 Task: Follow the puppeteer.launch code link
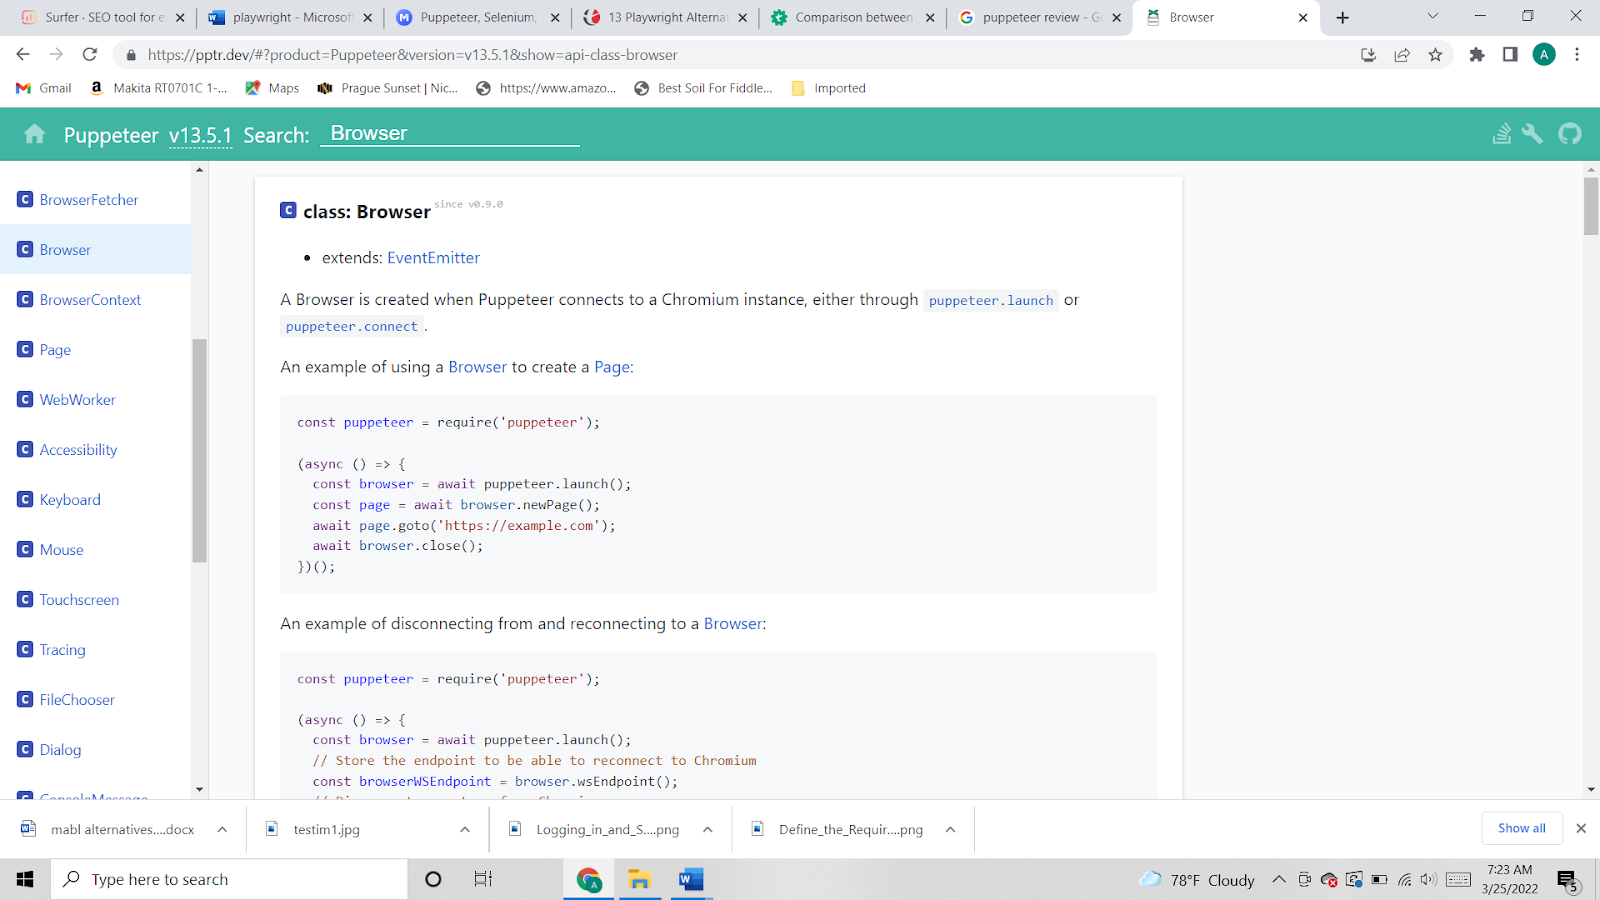[991, 300]
